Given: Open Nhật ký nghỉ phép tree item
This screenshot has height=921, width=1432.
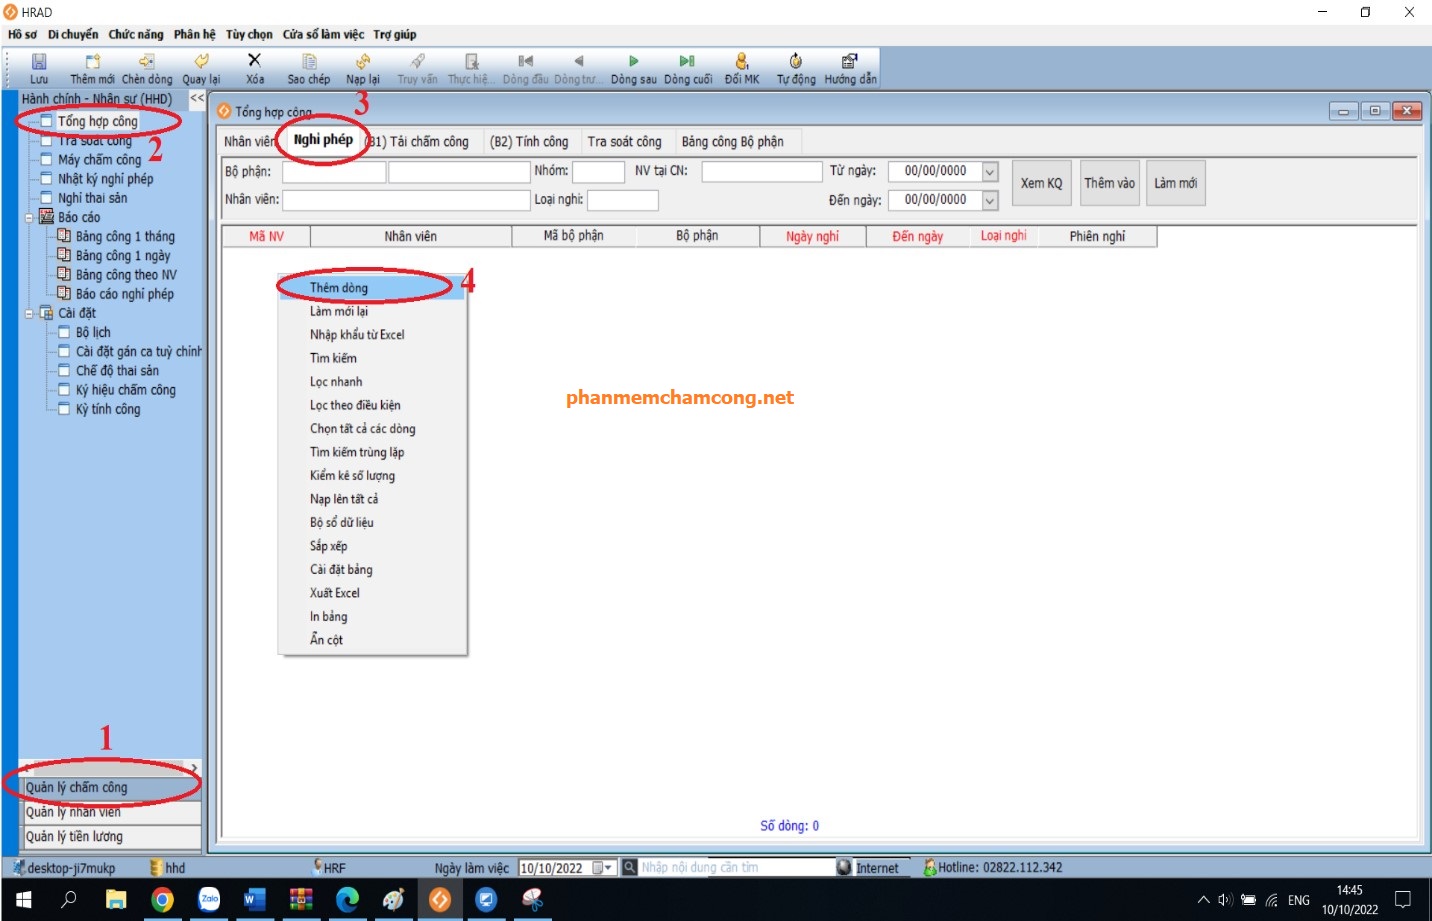Looking at the screenshot, I should click(106, 179).
